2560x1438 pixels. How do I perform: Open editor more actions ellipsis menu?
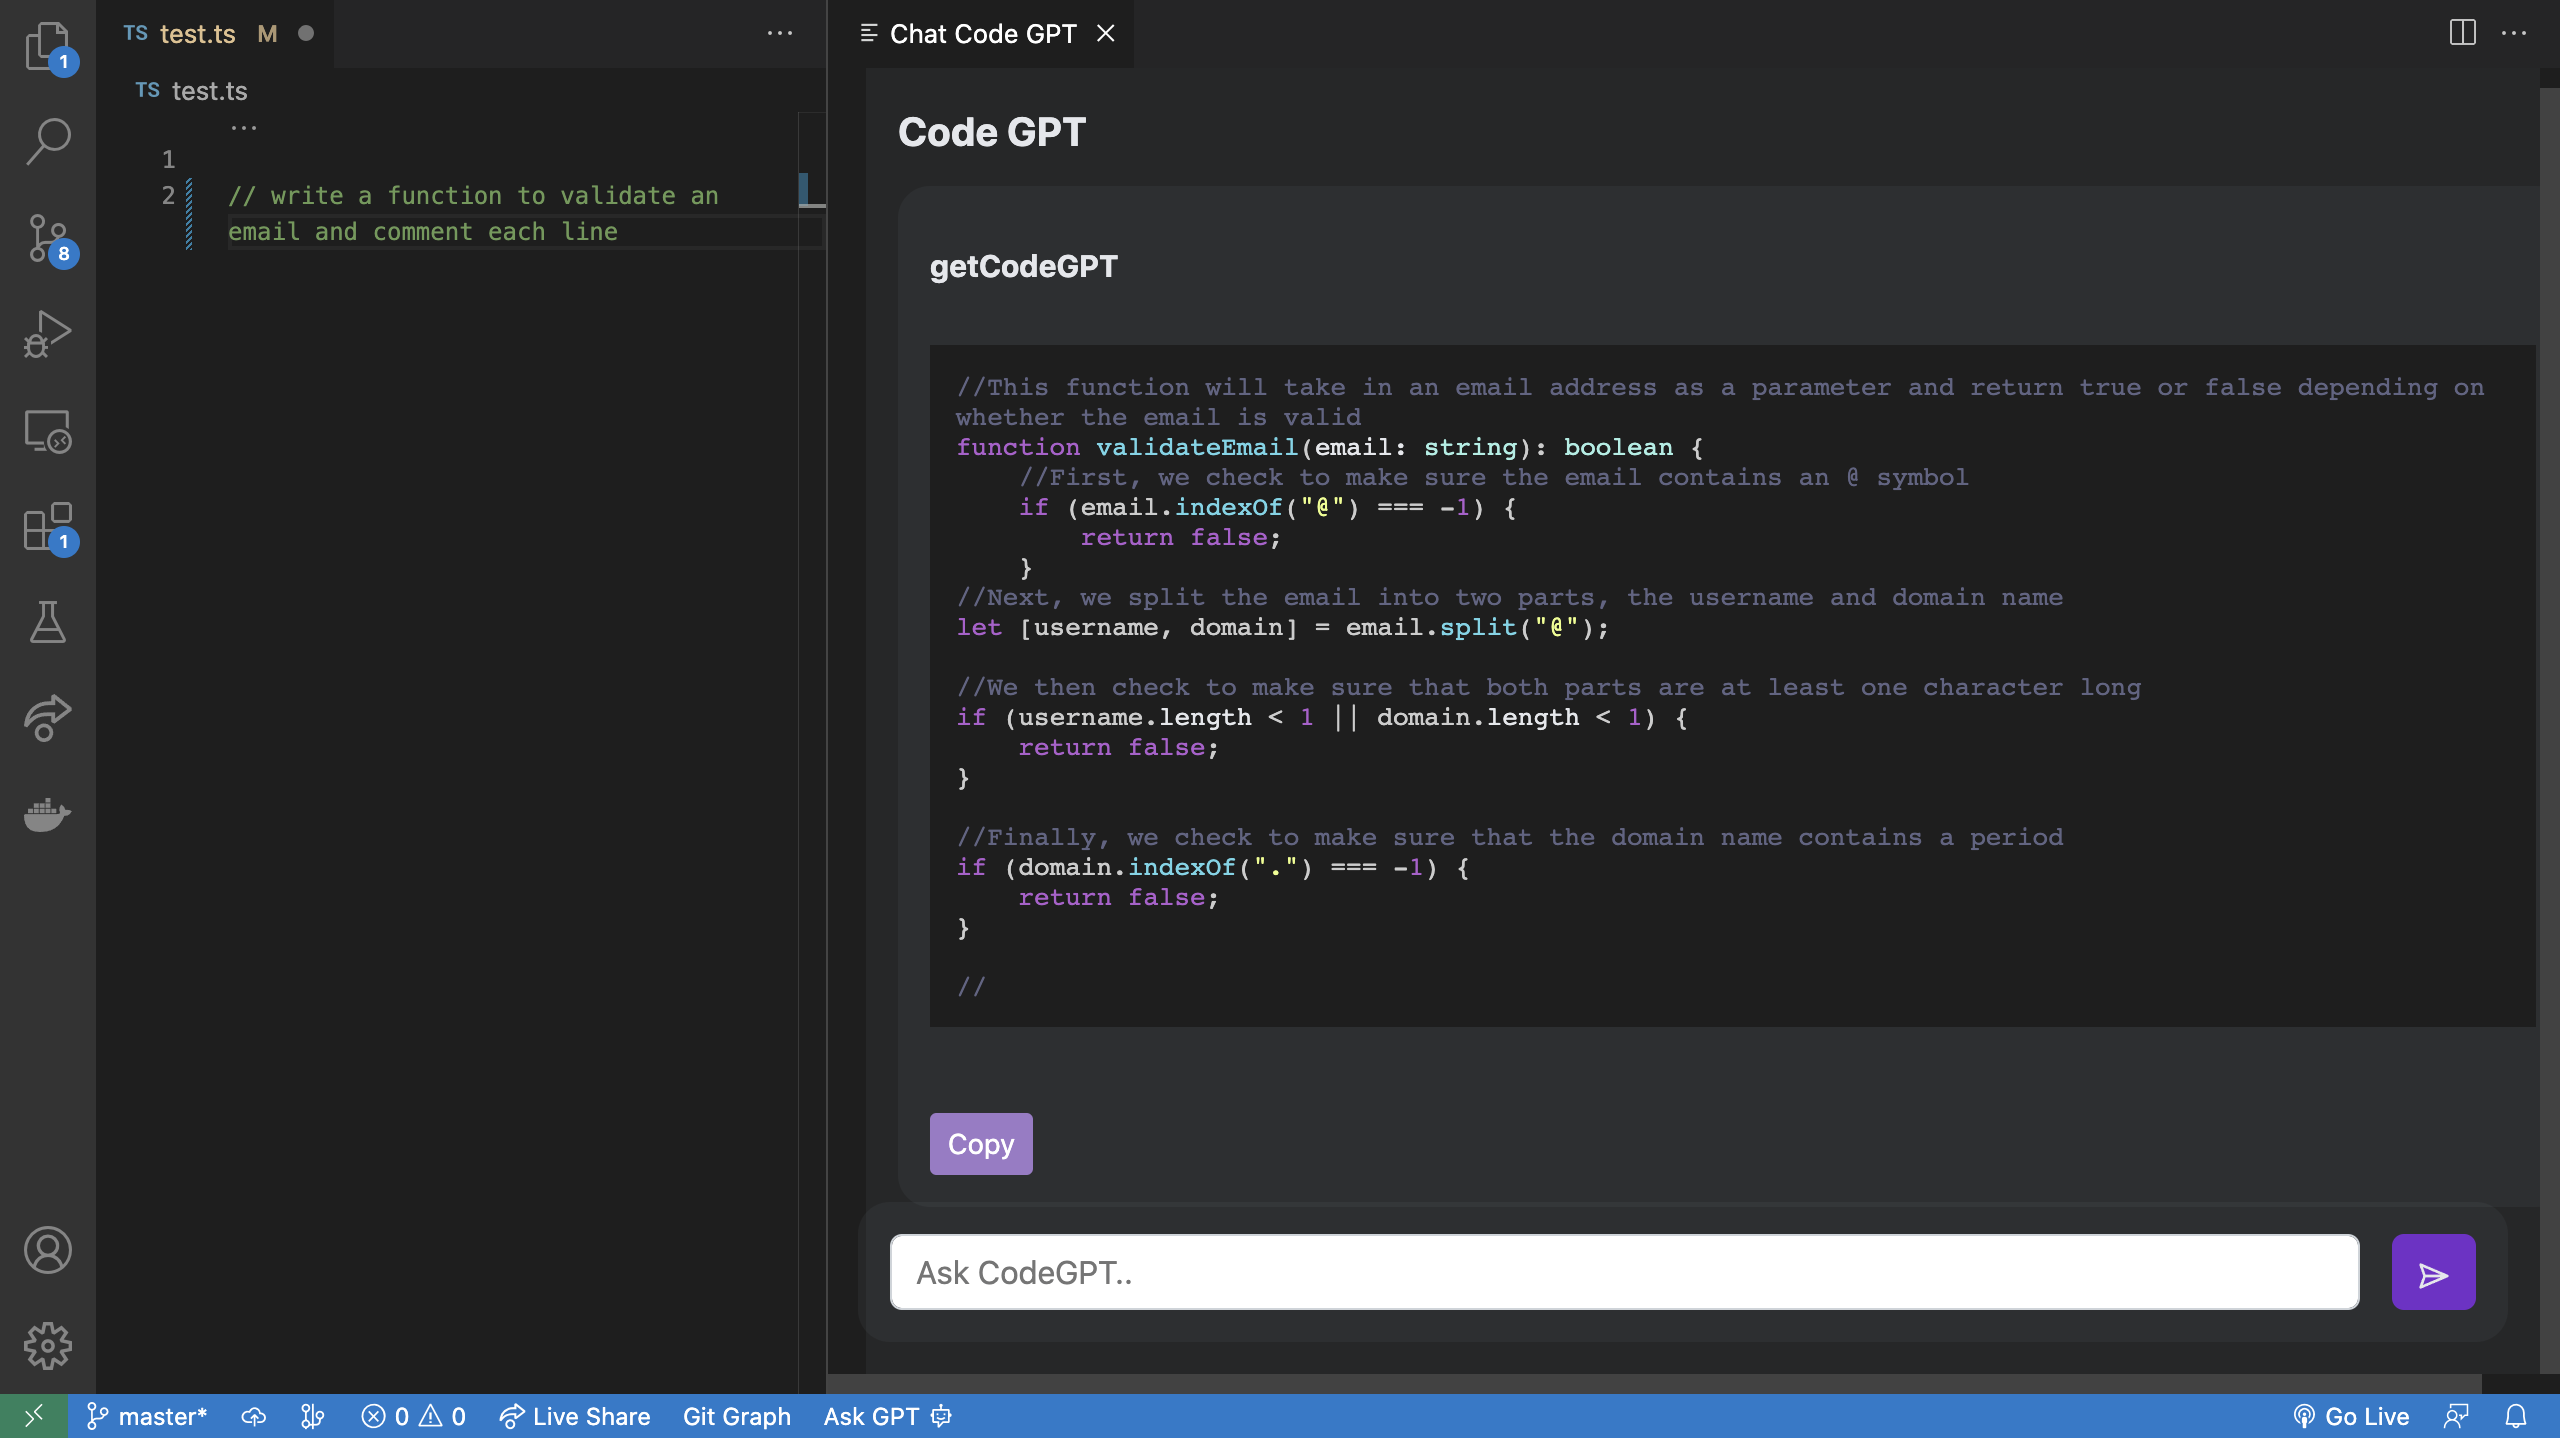click(x=780, y=34)
